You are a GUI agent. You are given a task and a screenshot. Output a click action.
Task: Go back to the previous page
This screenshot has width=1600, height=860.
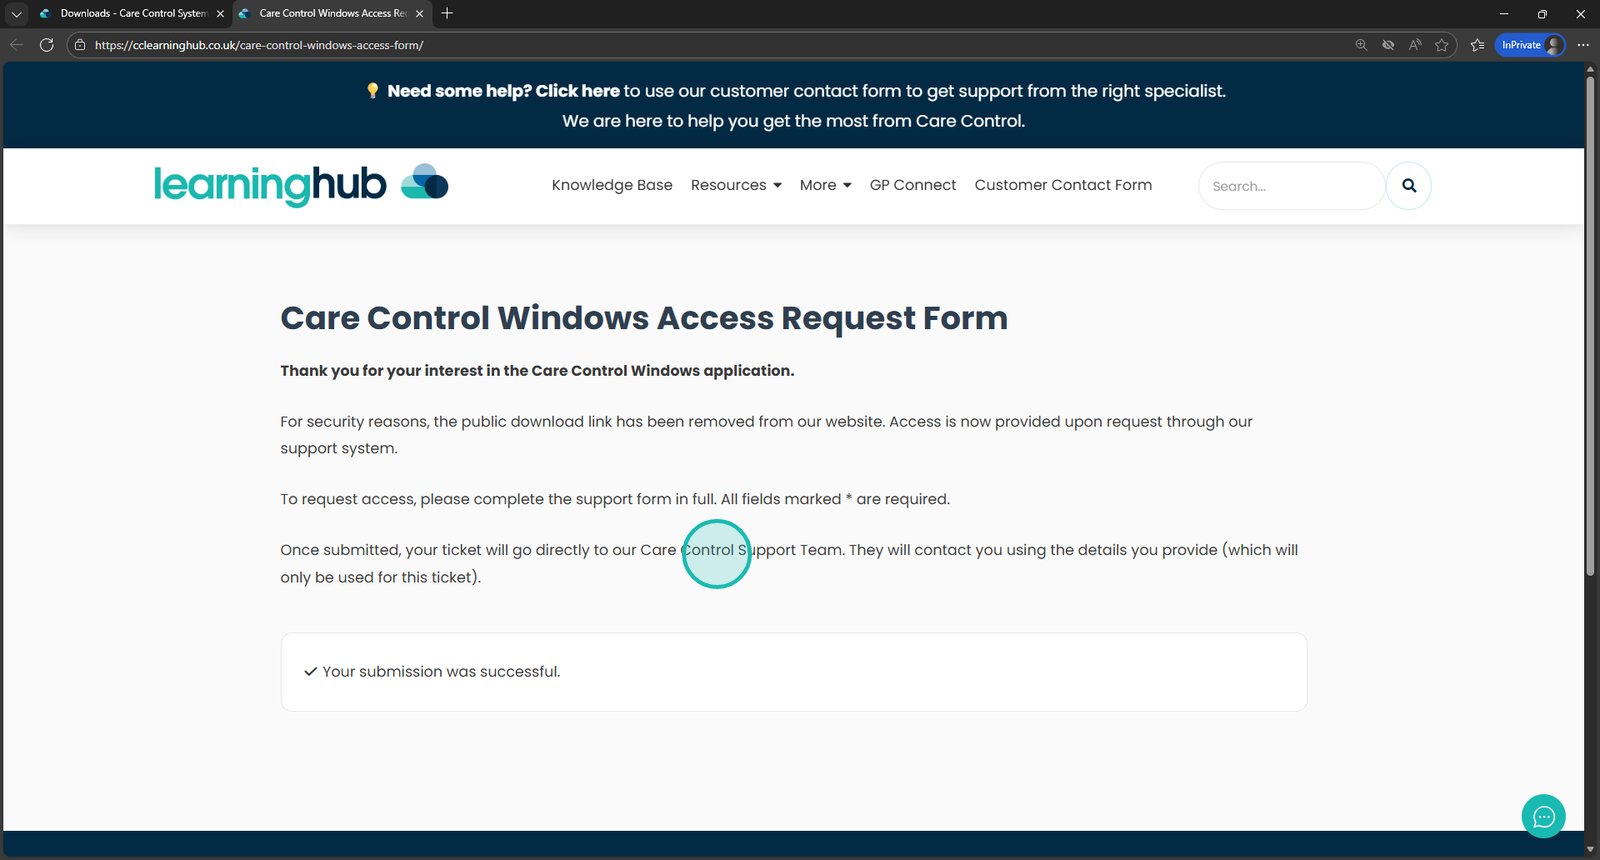[x=17, y=45]
